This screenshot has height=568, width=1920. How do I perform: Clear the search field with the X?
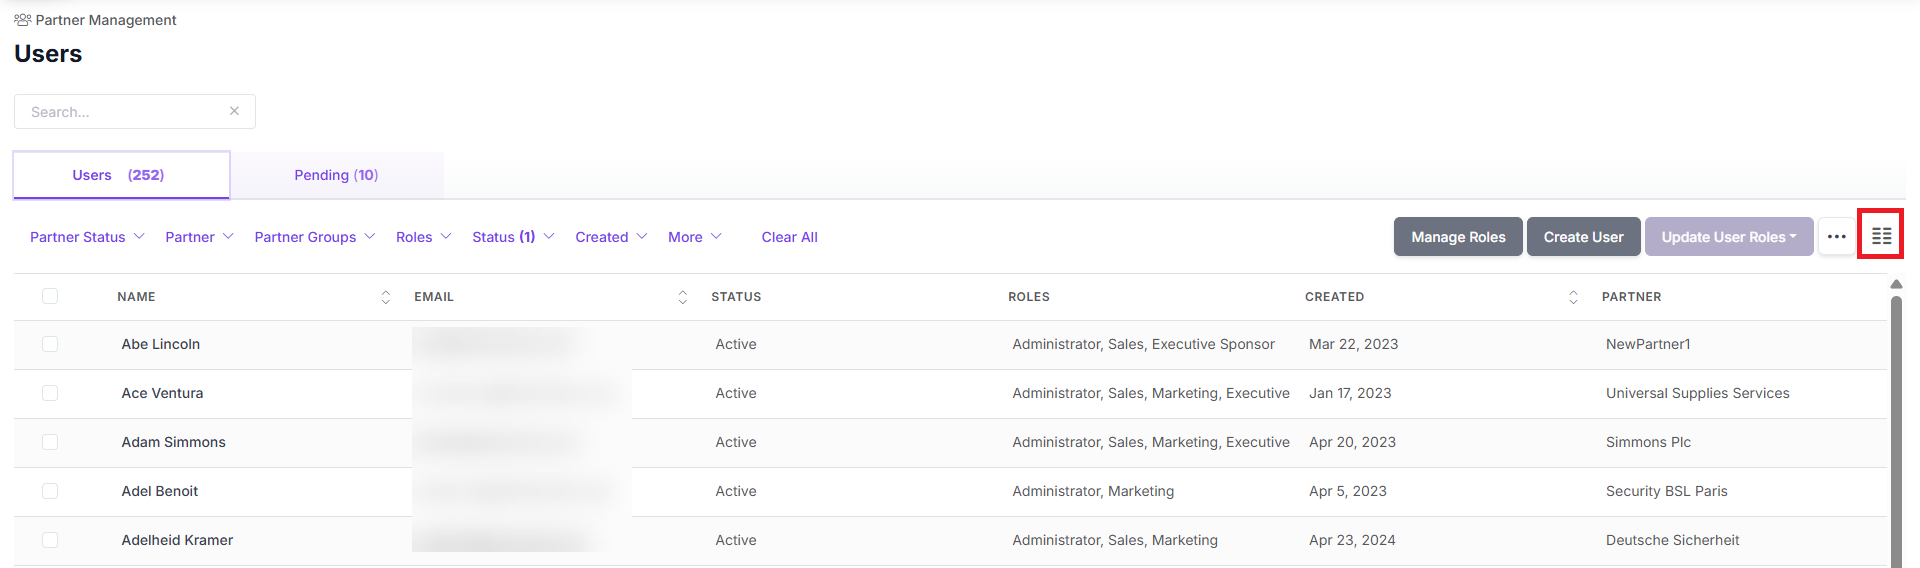[x=234, y=111]
